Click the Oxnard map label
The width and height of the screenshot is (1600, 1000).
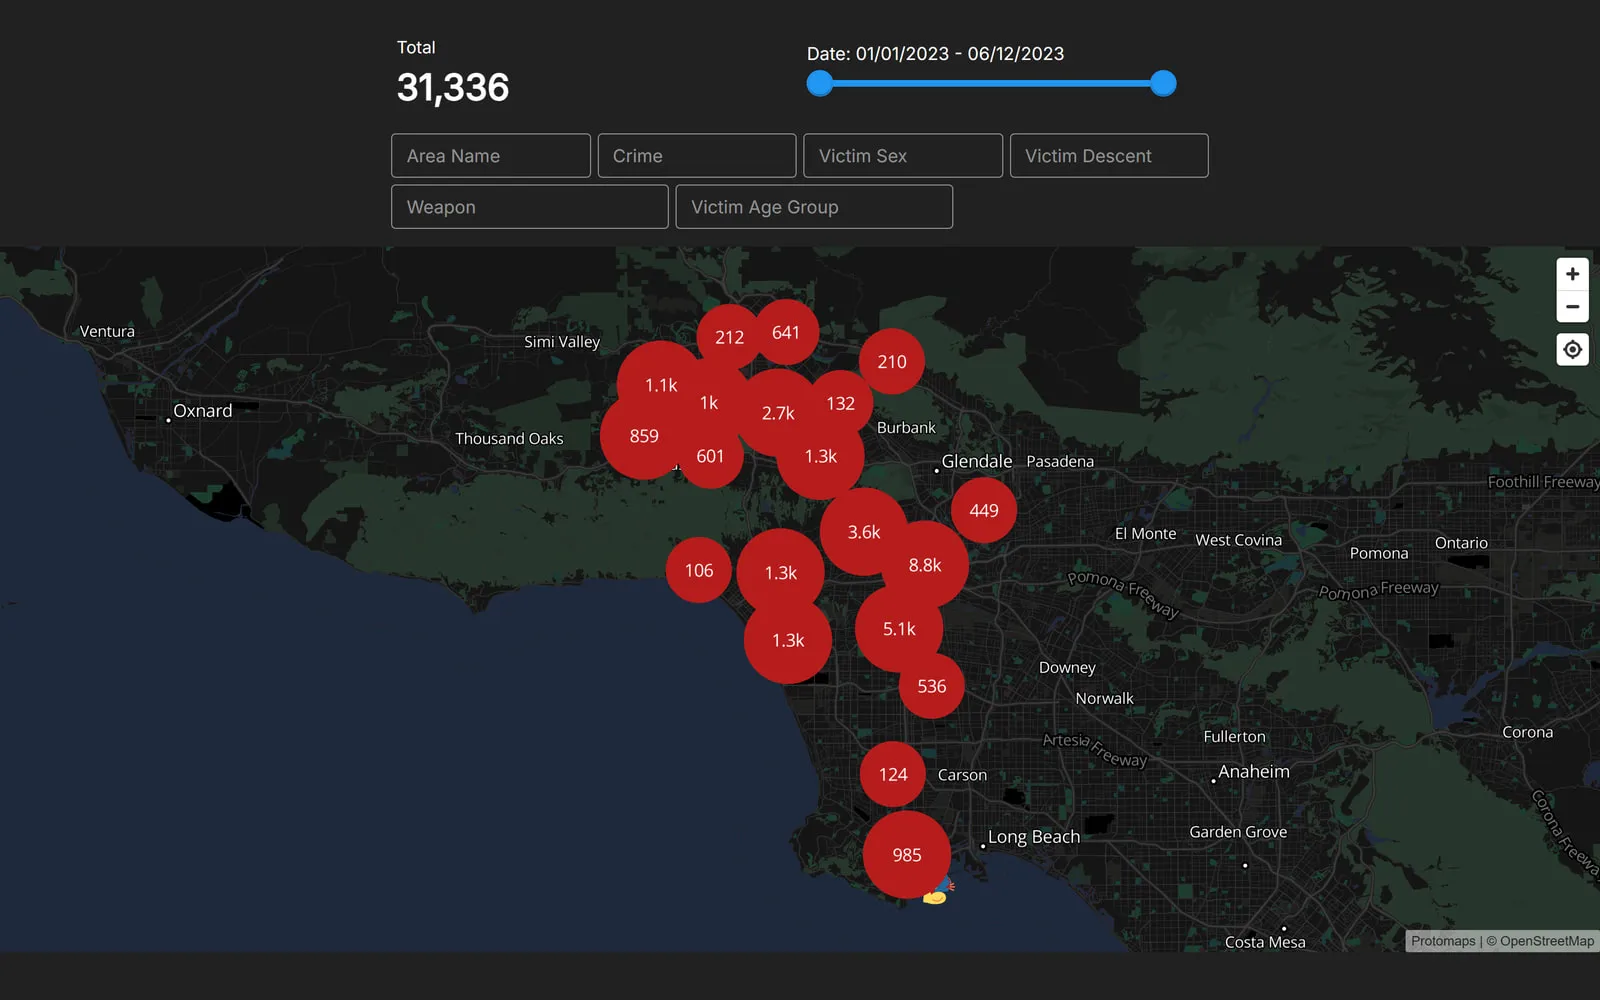click(203, 411)
